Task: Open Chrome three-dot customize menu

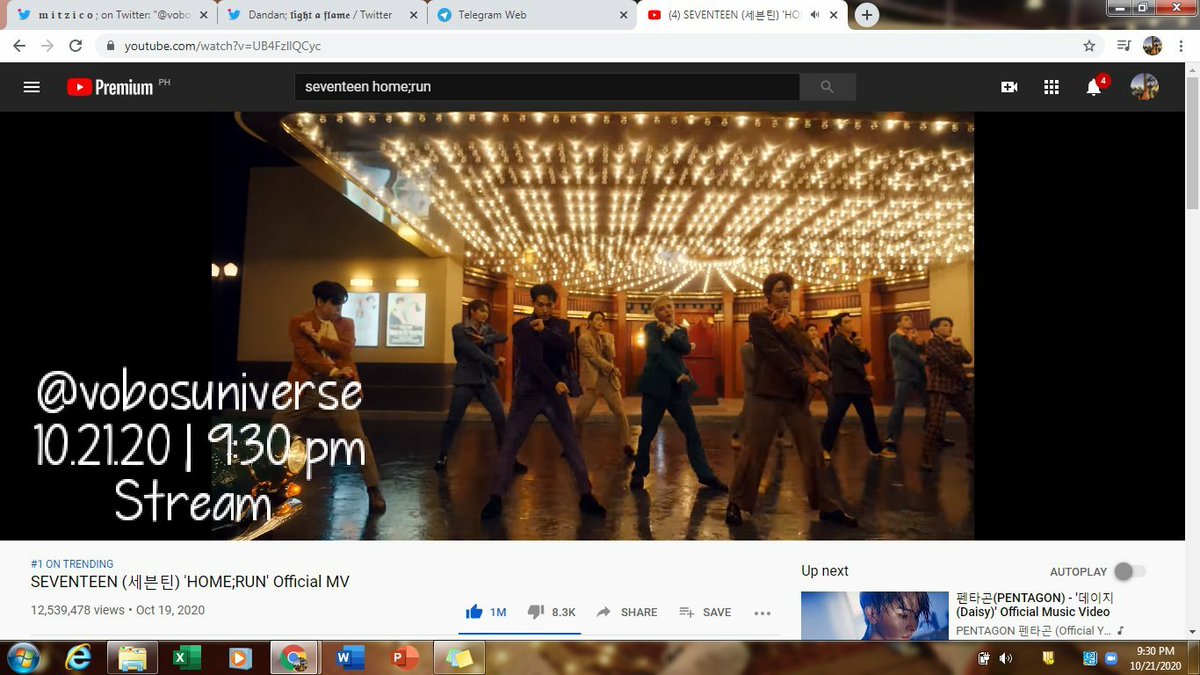Action: [1181, 46]
